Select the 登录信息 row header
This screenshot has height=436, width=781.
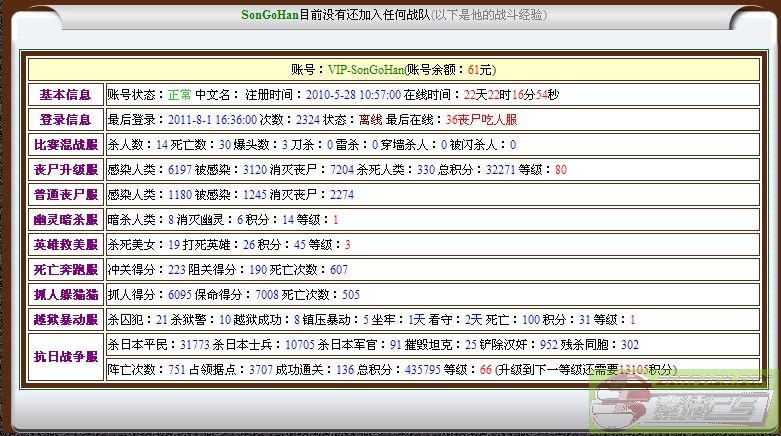[x=65, y=120]
